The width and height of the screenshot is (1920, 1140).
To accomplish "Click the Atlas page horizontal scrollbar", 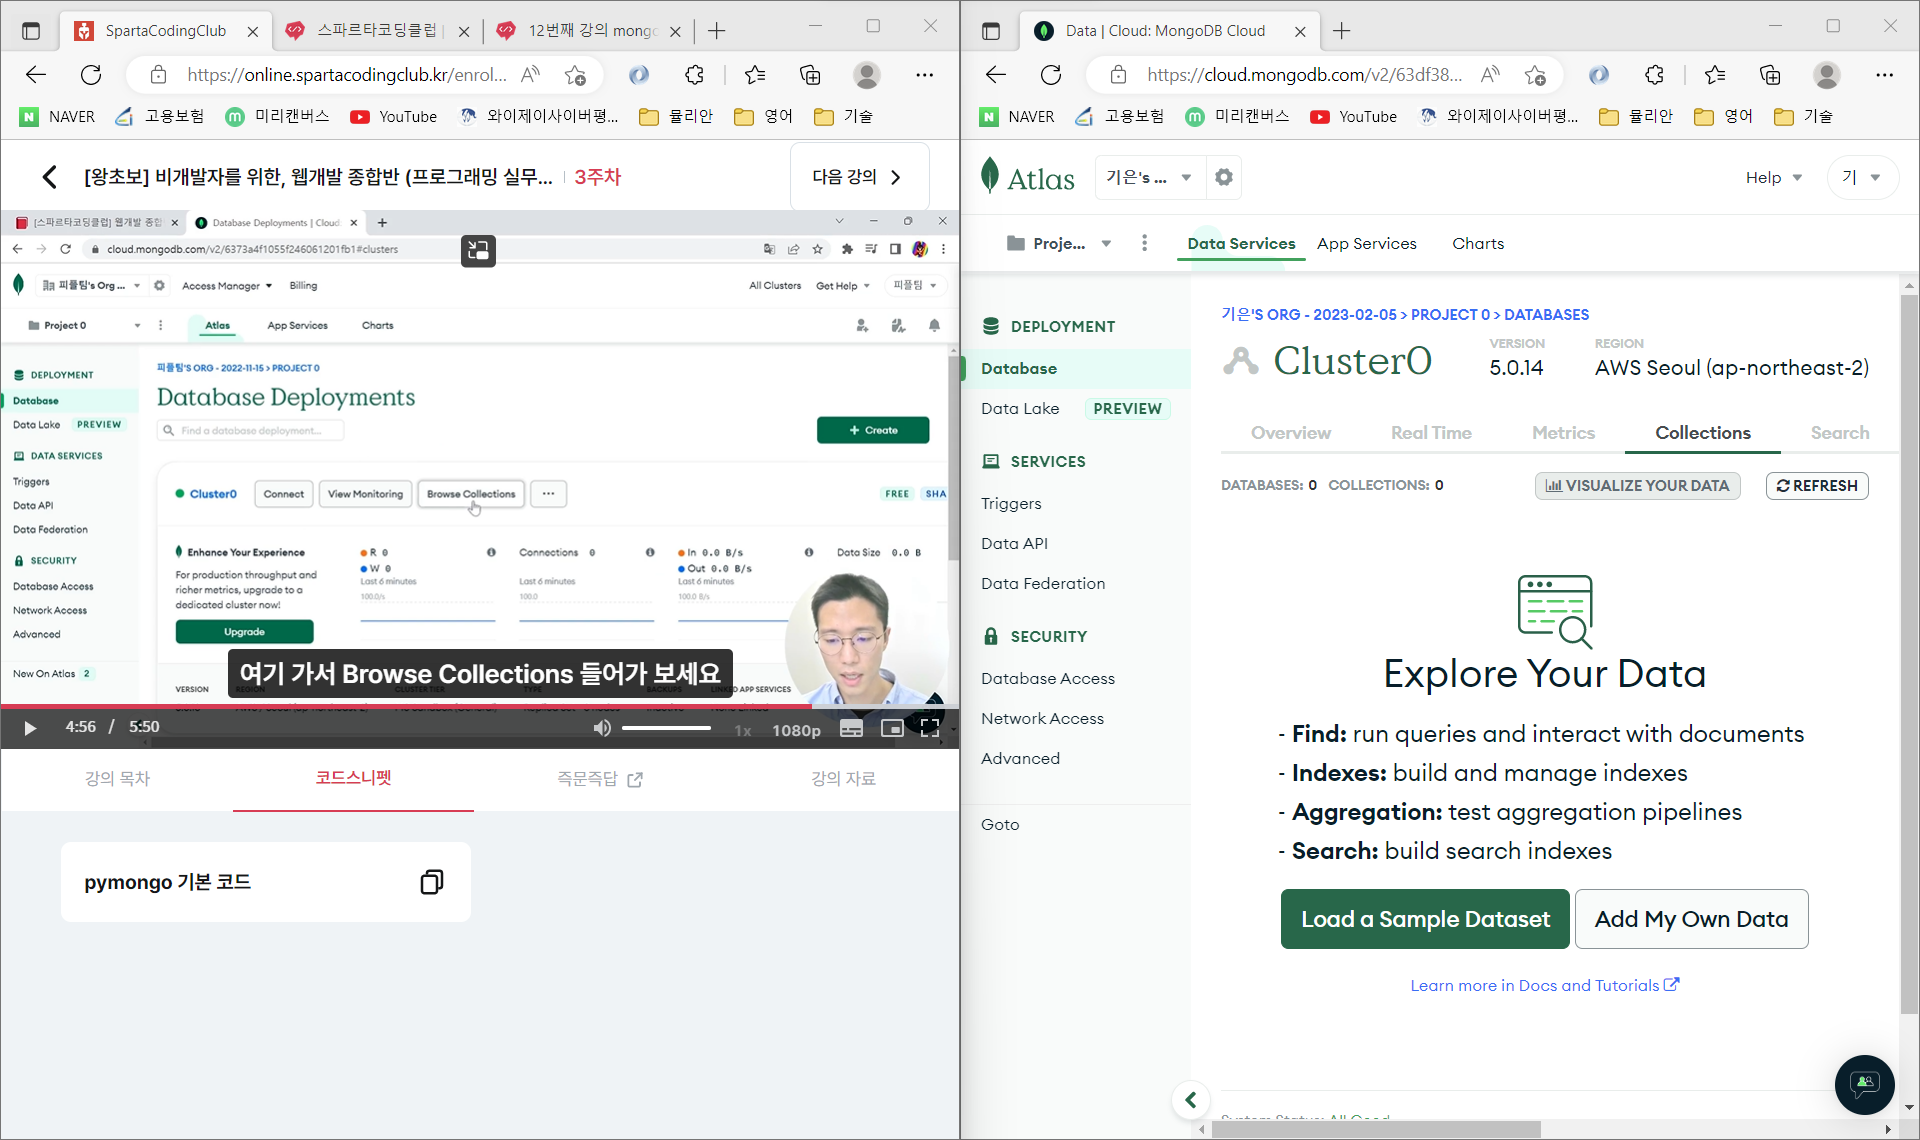I will coord(1376,1129).
